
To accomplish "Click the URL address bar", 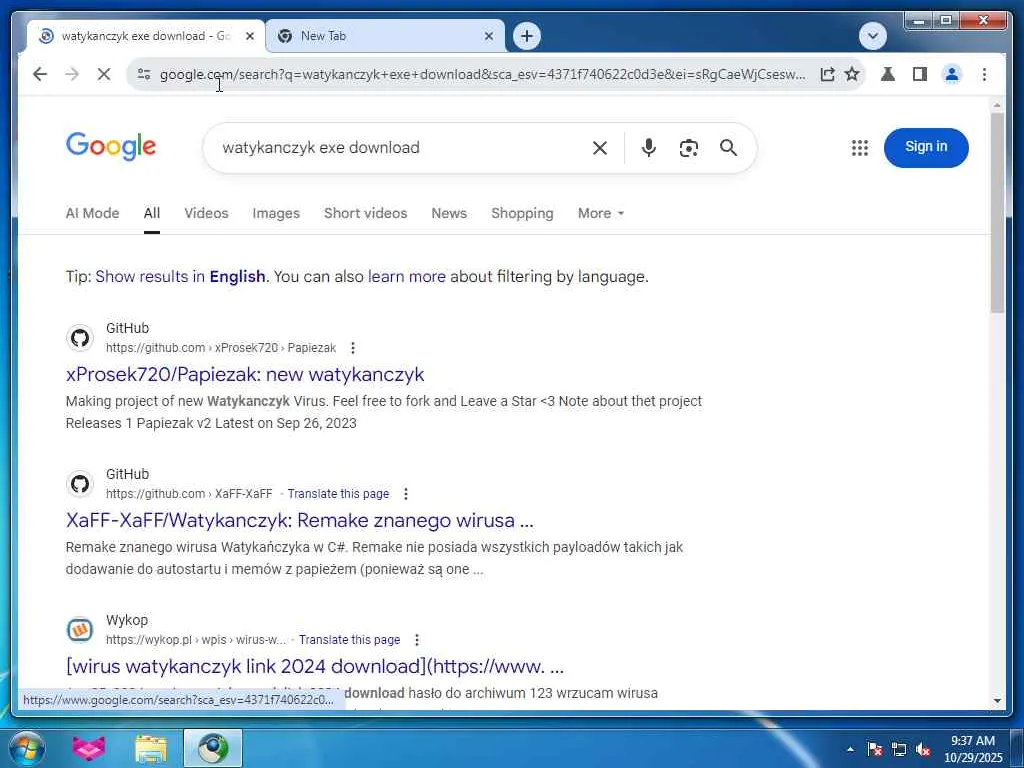I will 482,74.
